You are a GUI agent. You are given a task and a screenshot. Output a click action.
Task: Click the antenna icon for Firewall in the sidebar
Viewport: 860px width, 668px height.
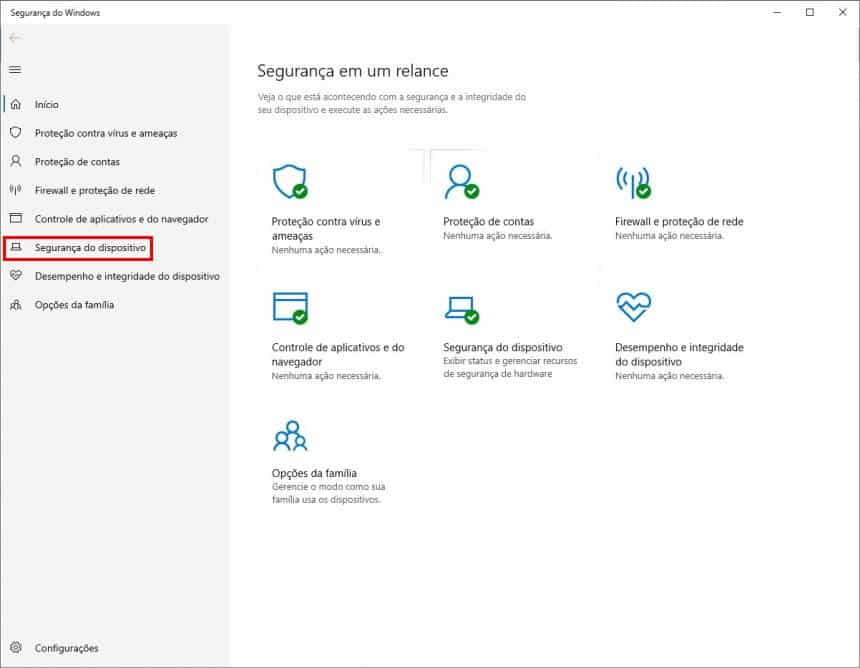tap(16, 190)
